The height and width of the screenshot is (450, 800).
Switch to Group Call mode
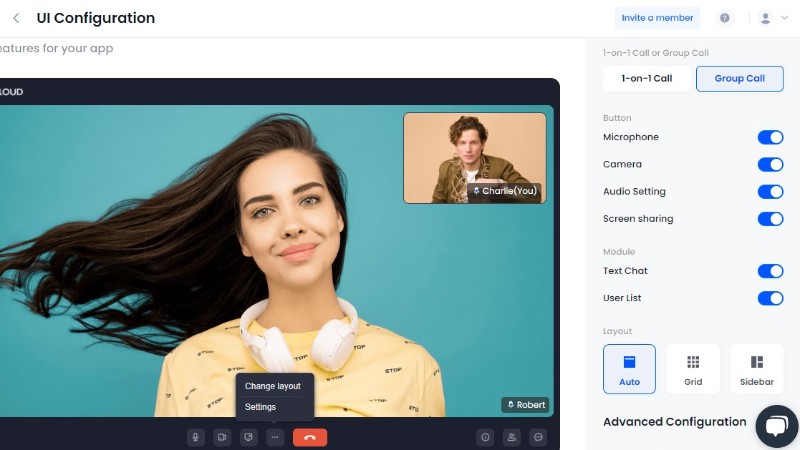[739, 79]
